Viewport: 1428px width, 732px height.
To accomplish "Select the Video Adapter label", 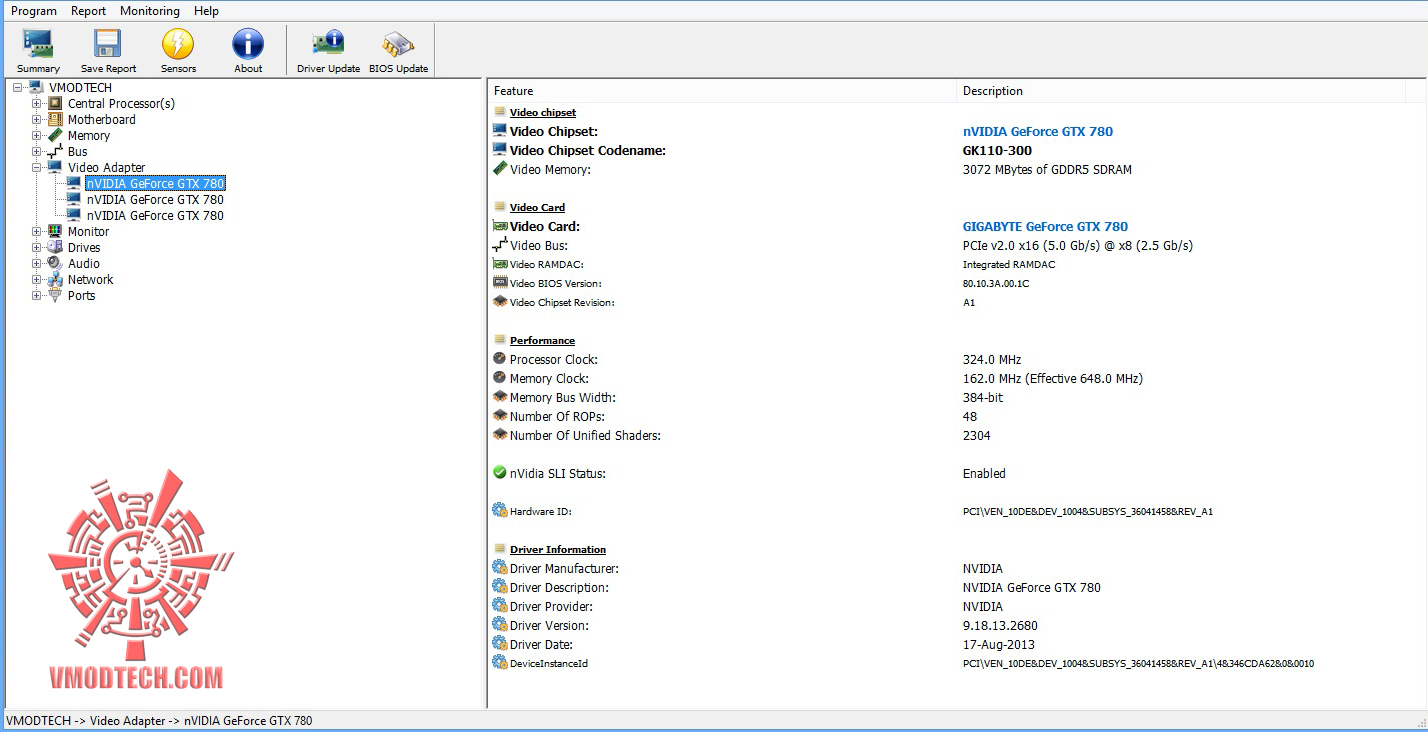I will pyautogui.click(x=107, y=167).
